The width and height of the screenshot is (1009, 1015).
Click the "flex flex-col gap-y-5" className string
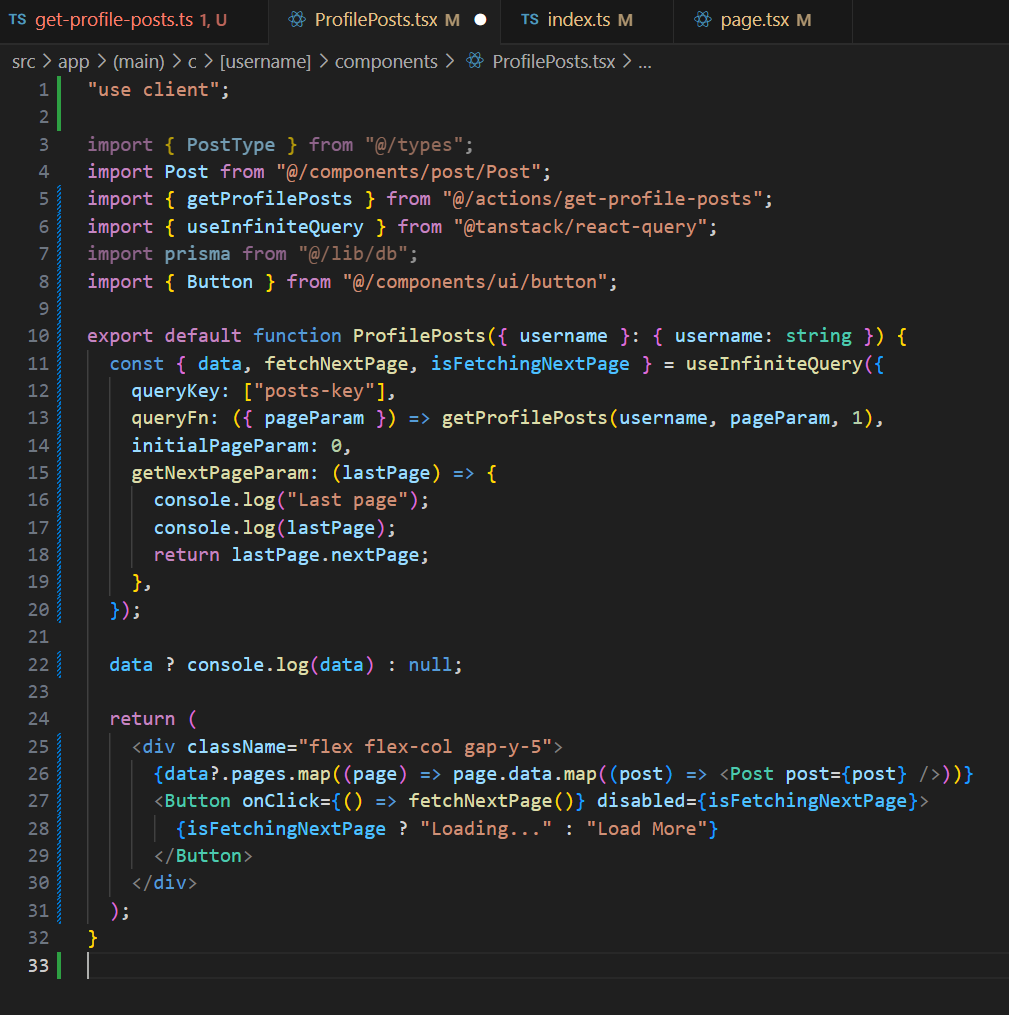(425, 746)
